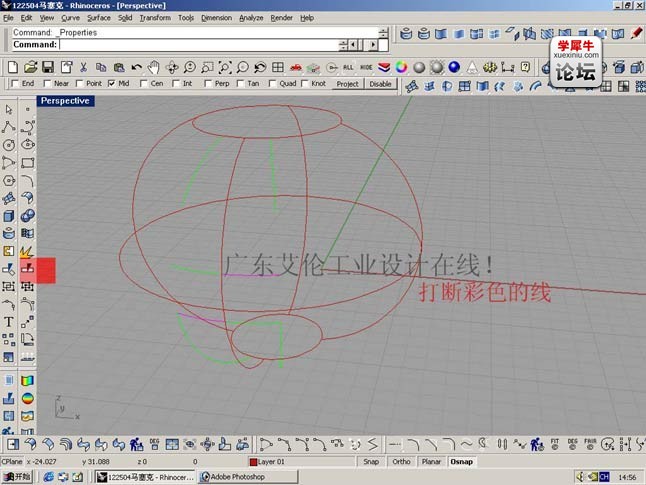Viewport: 646px width, 485px height.
Task: Undo the last action with undo arrow
Action: [136, 67]
